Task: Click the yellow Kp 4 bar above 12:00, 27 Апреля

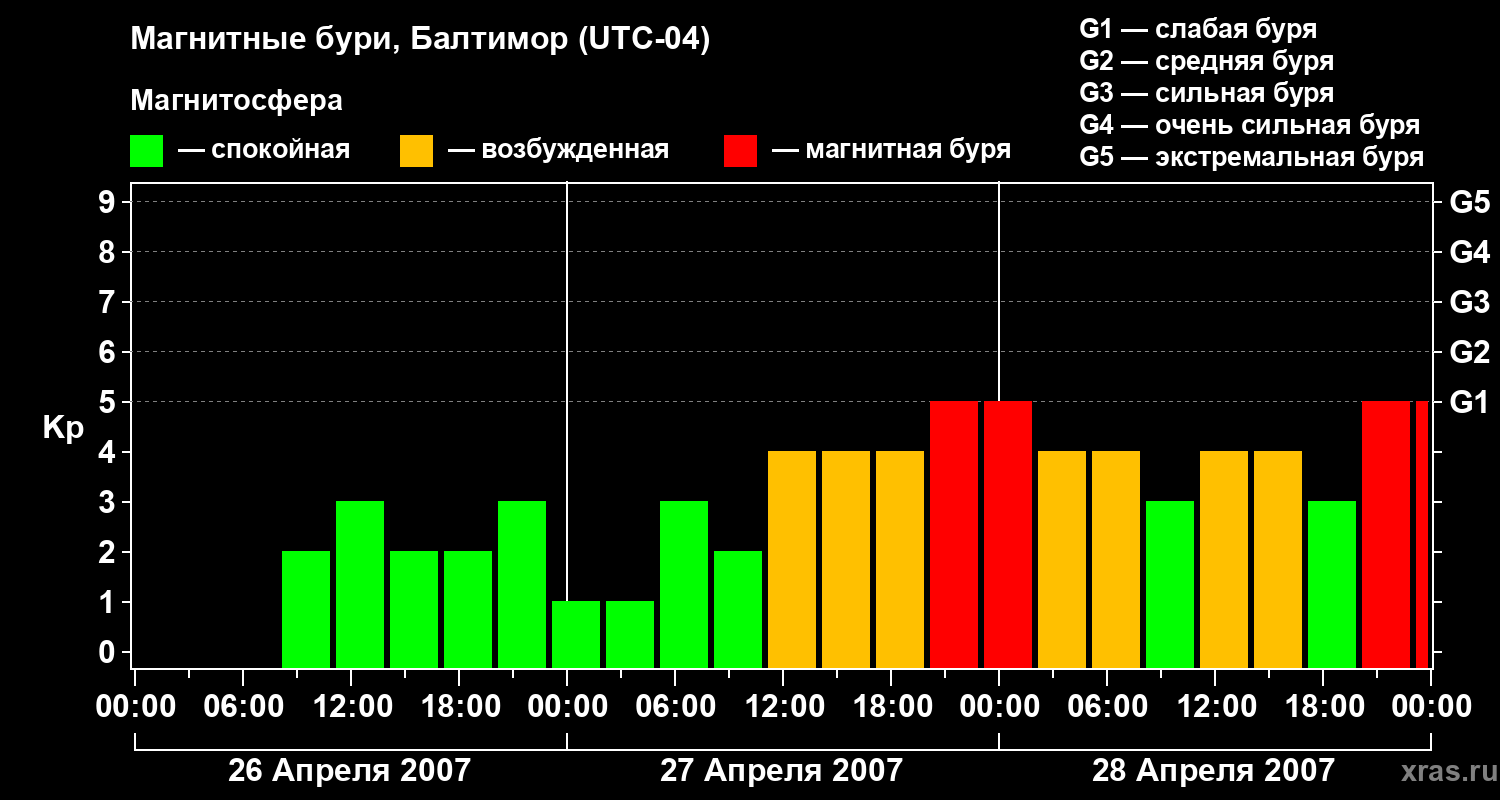Action: pos(792,559)
